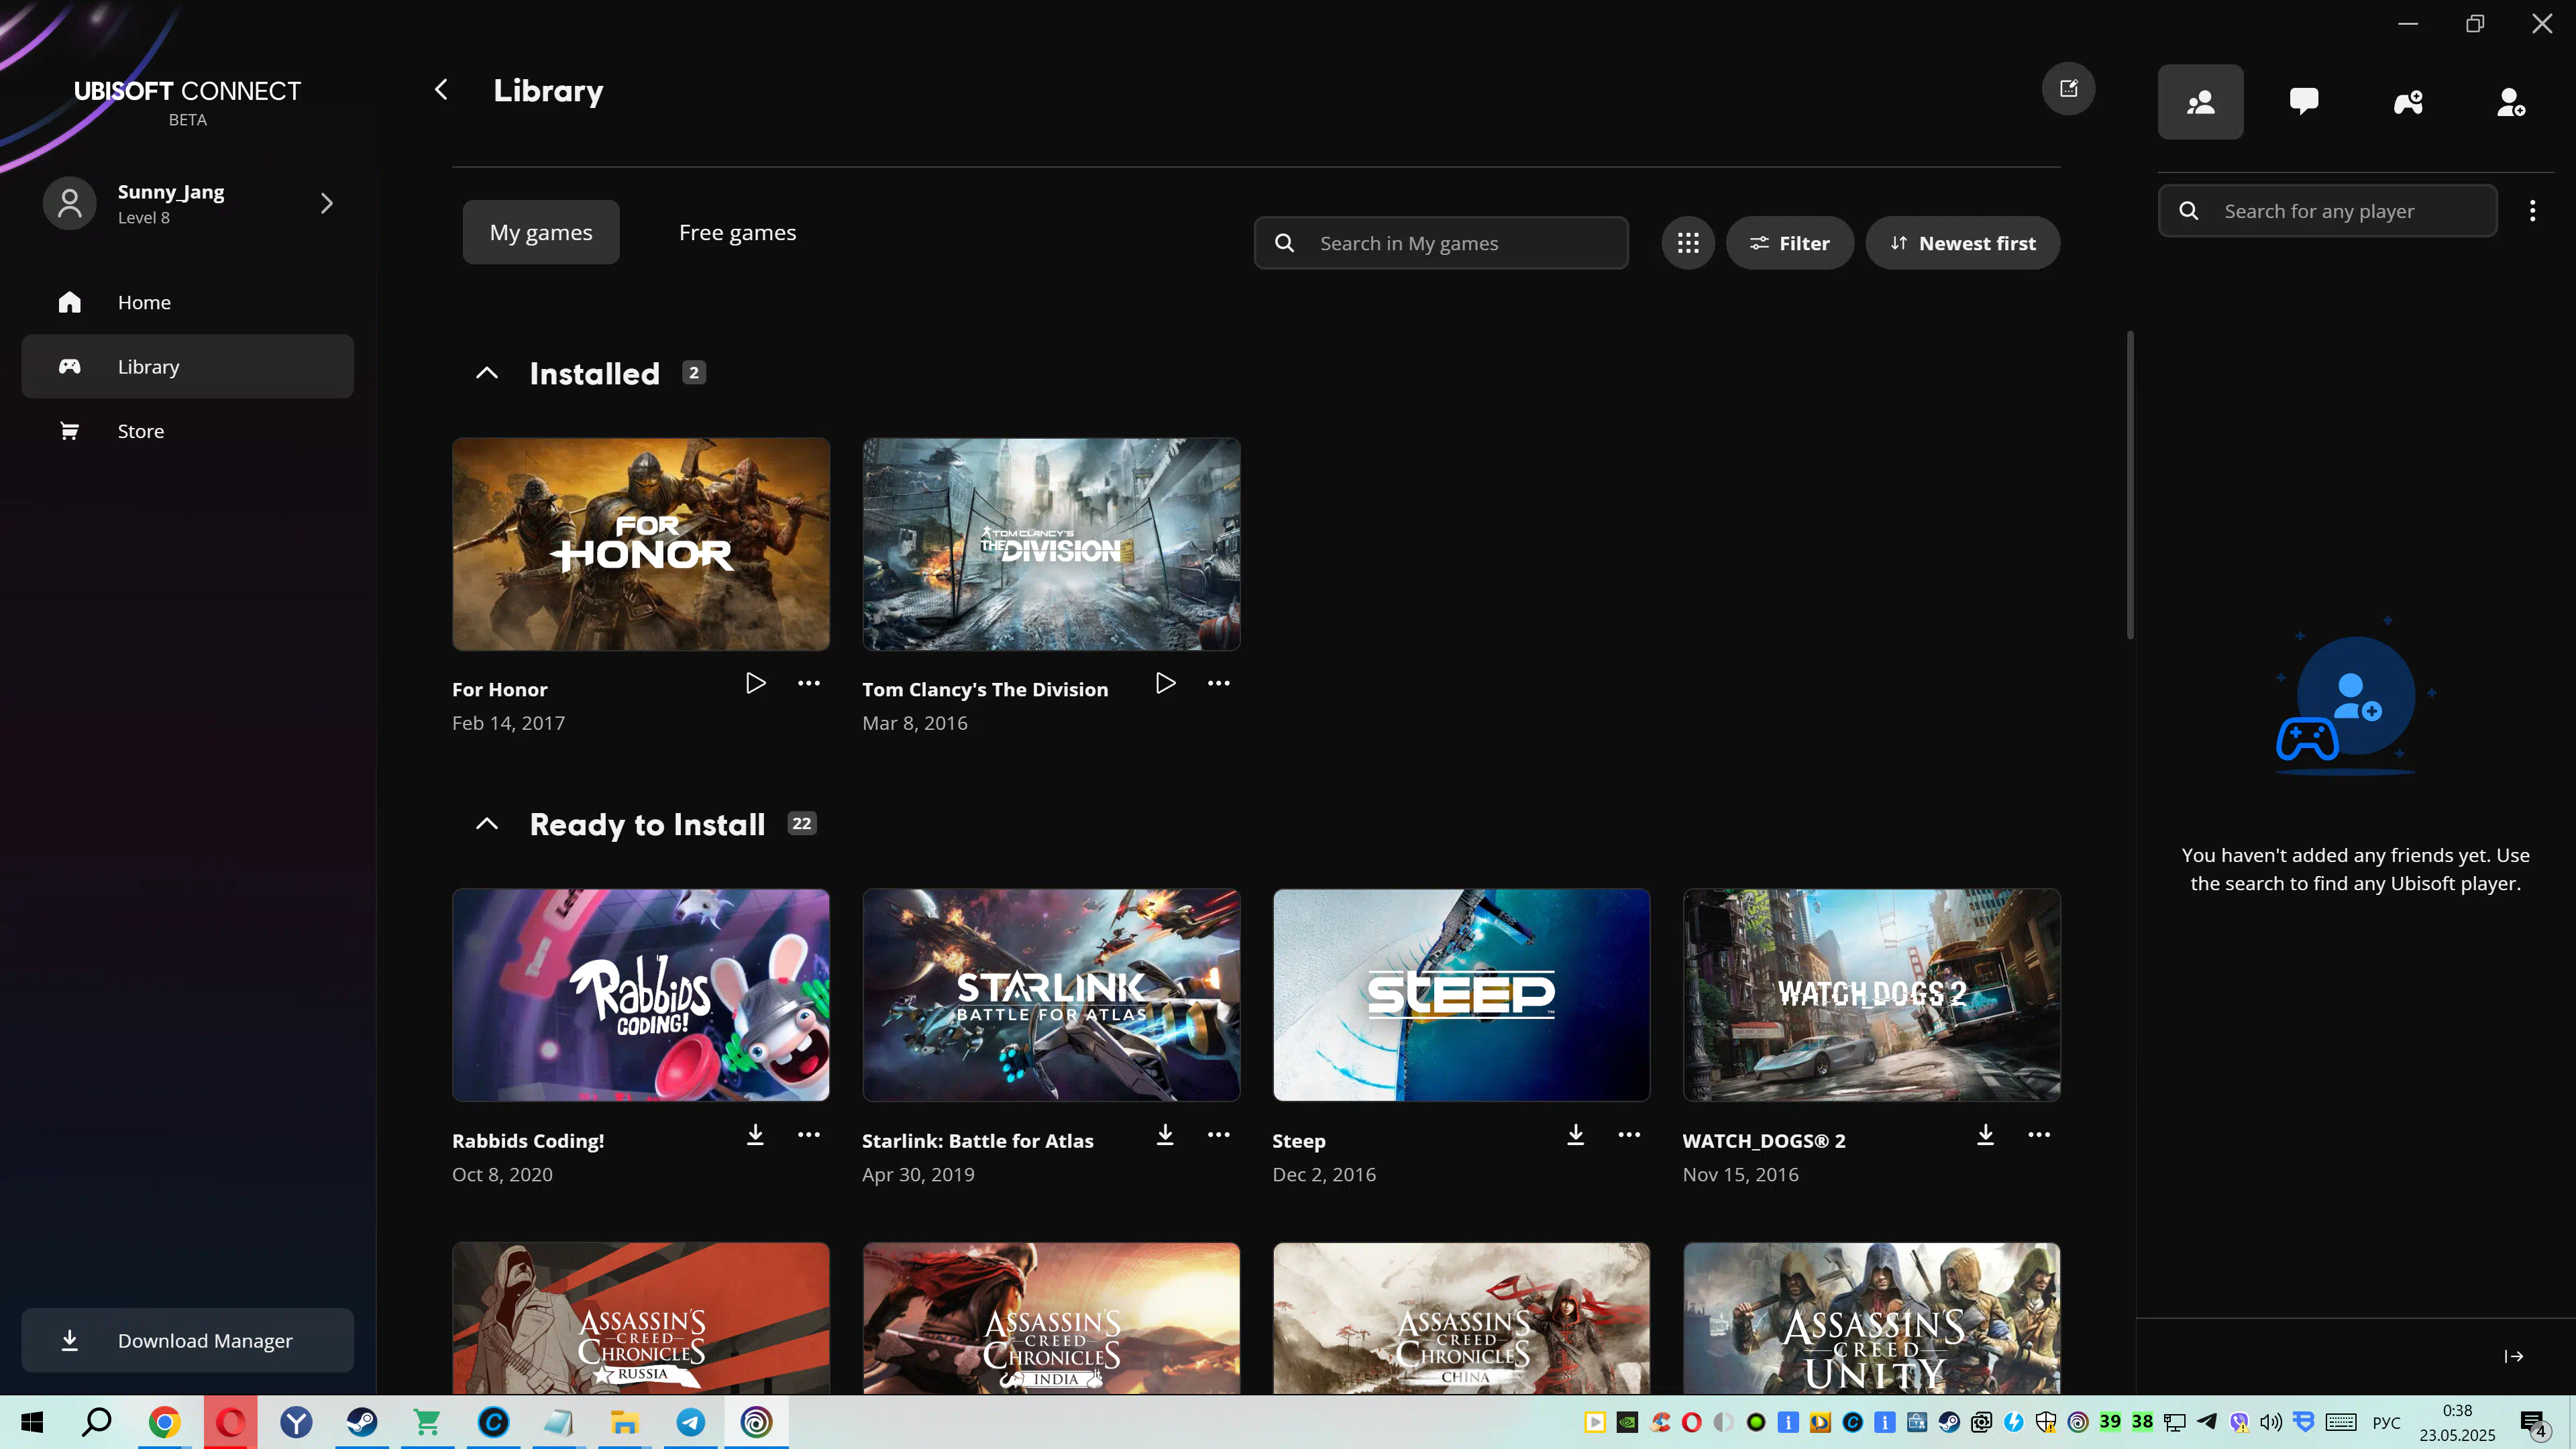Click For Honor title text
Screen dimensions: 2576x1449
[x=499, y=689]
